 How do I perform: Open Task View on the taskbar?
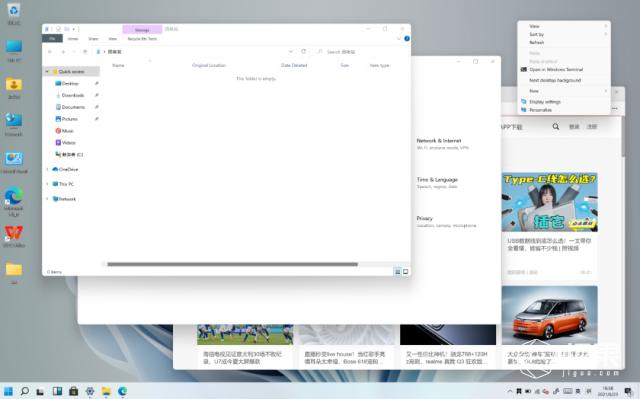coord(40,392)
